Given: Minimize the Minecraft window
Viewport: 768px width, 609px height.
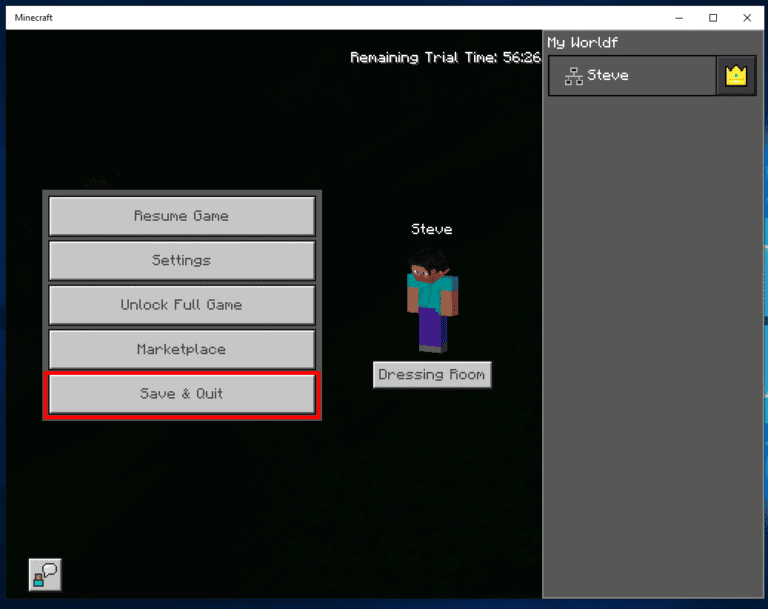Looking at the screenshot, I should pyautogui.click(x=679, y=18).
